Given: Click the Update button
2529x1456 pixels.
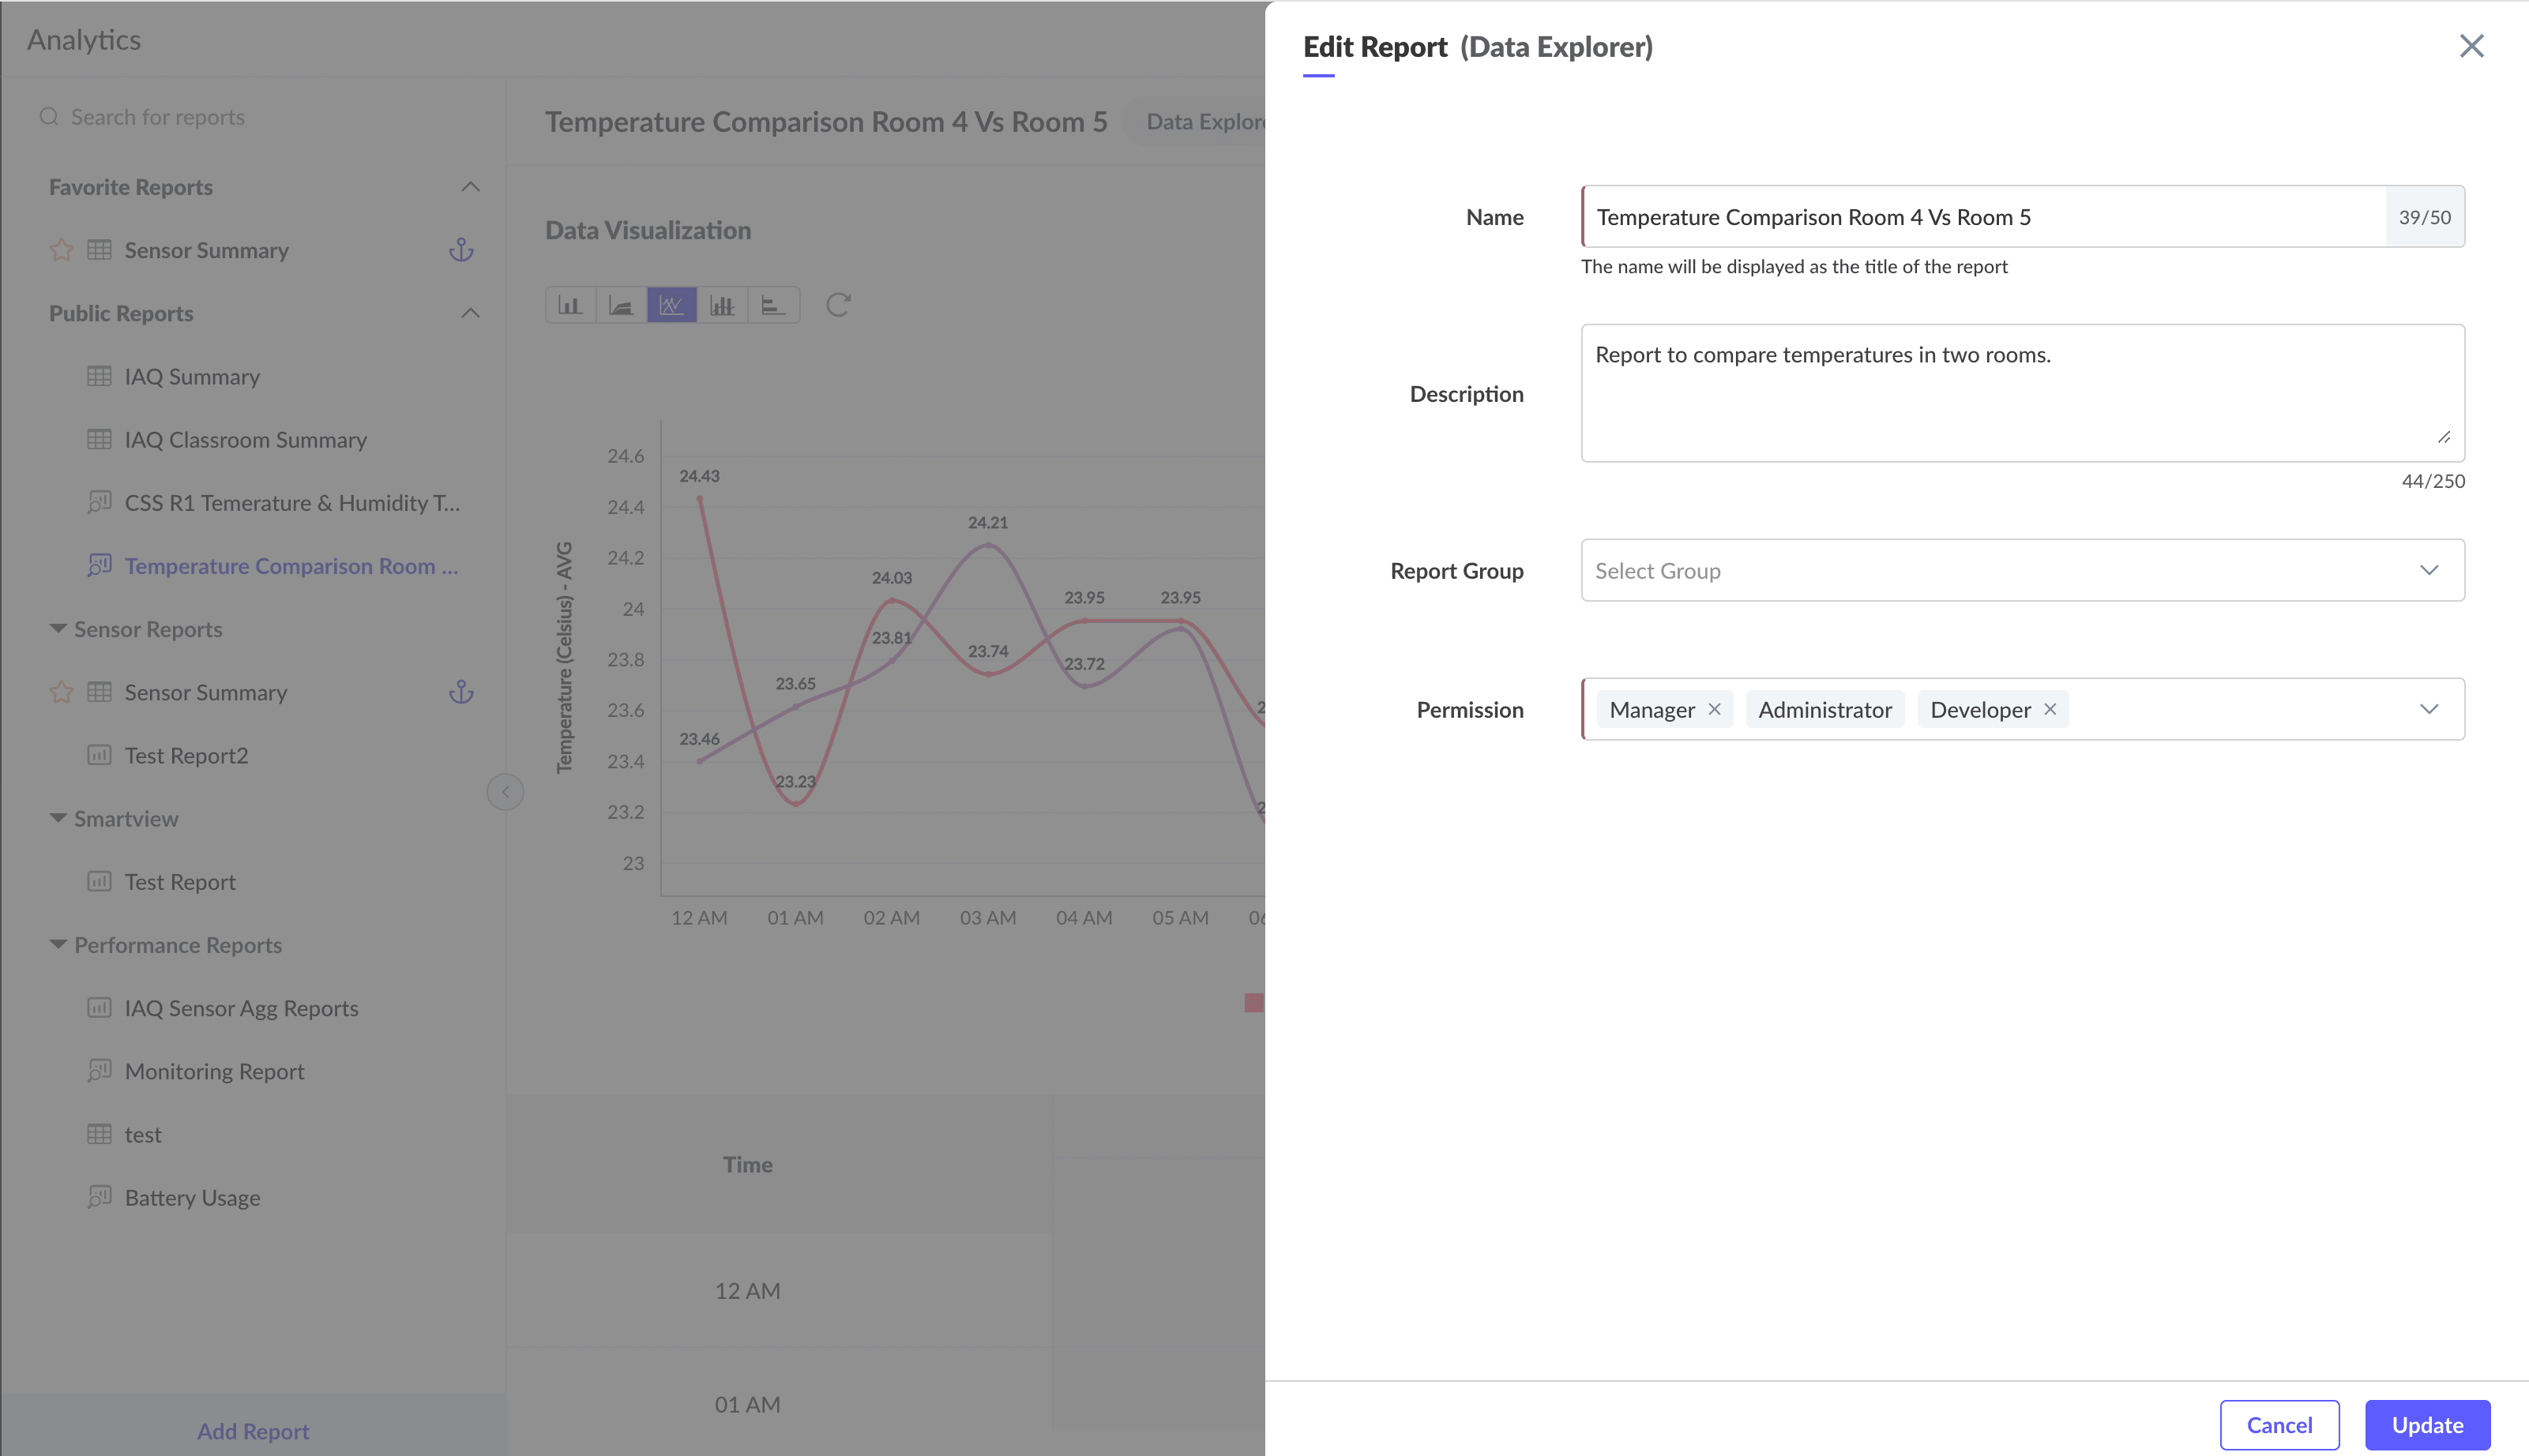Looking at the screenshot, I should (2427, 1425).
